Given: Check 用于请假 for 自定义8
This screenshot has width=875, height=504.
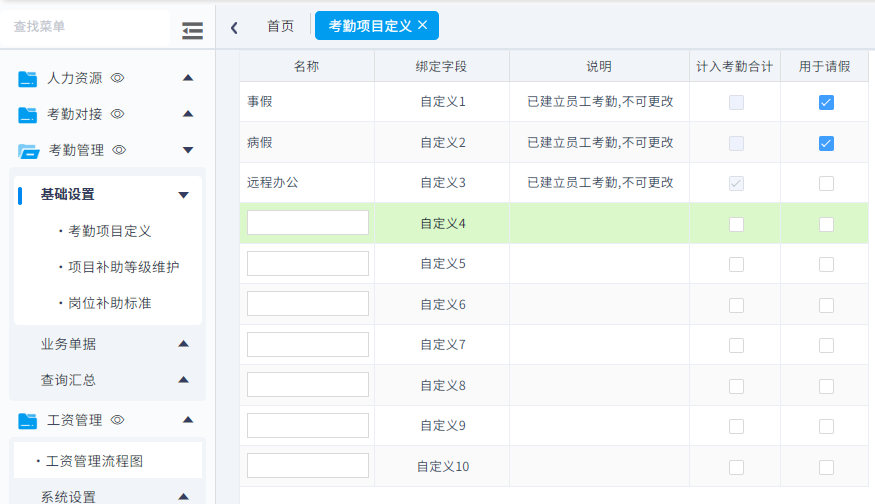Looking at the screenshot, I should coord(826,386).
